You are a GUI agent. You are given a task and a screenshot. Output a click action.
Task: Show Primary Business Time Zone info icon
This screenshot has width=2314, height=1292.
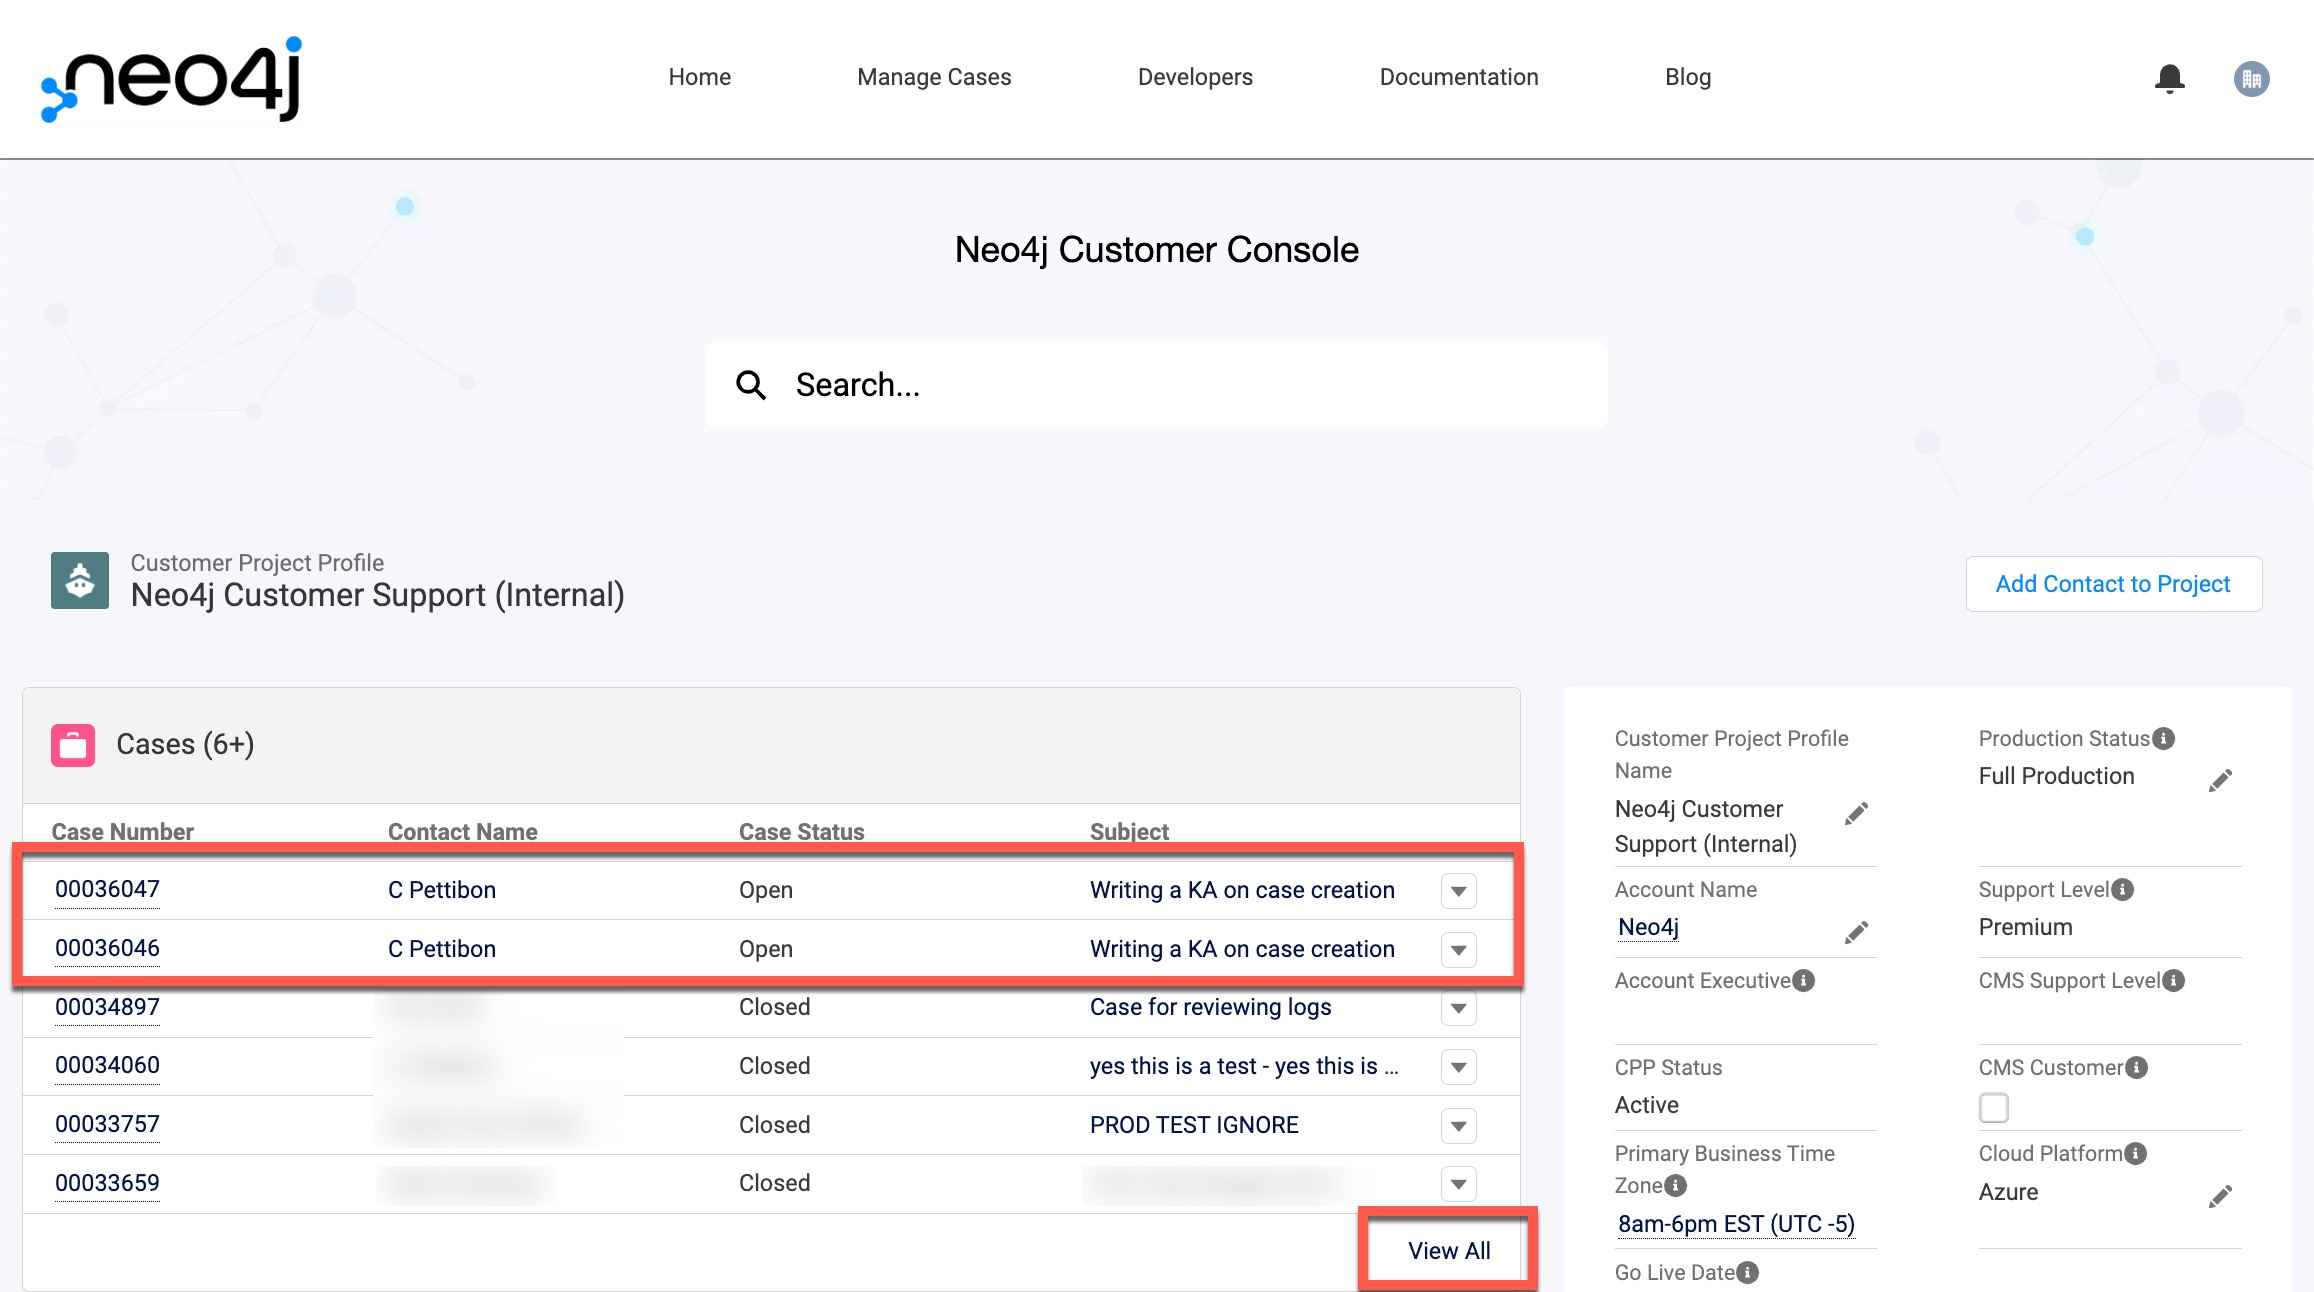pos(1675,1186)
